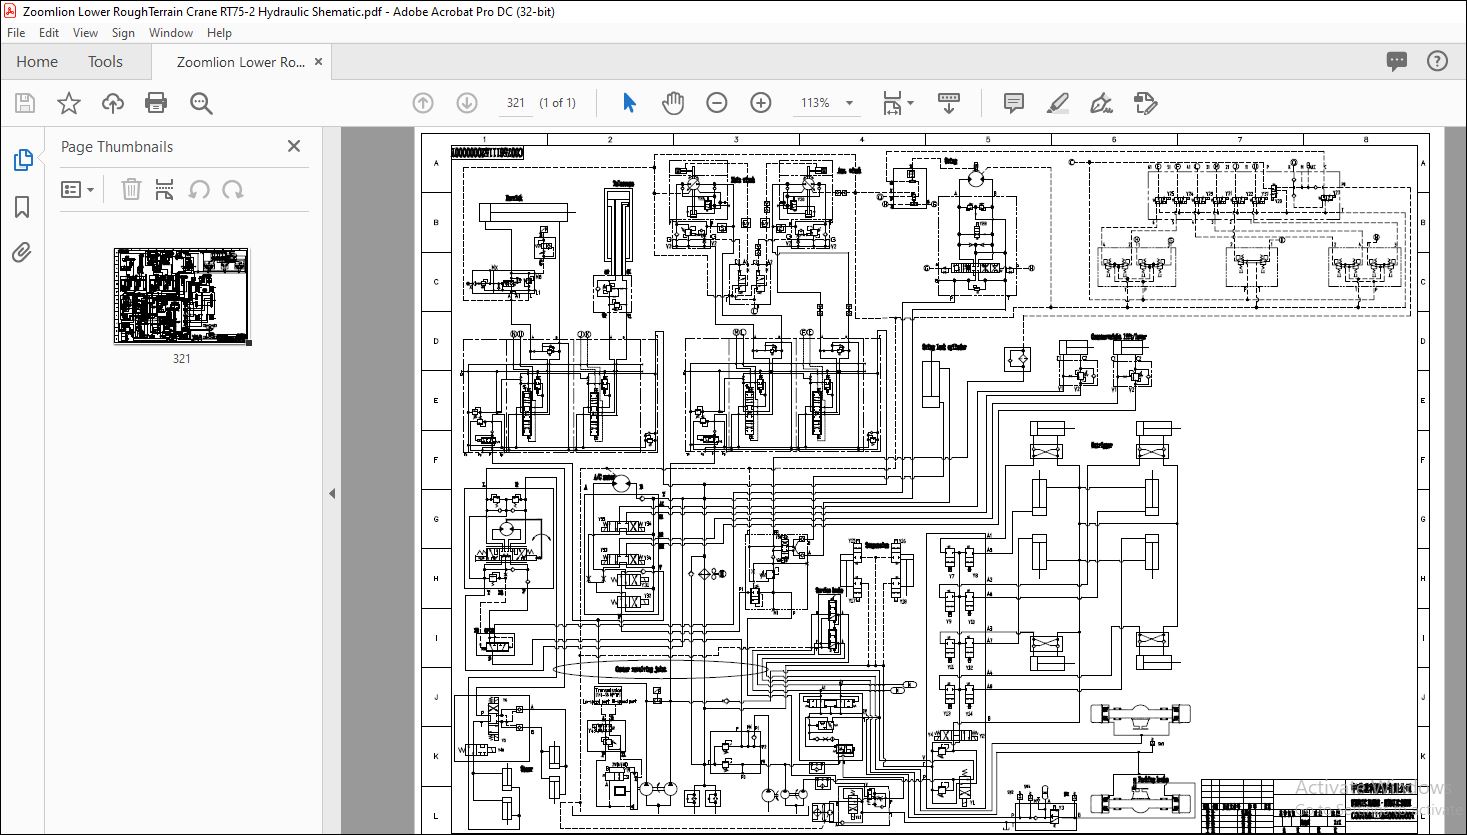Switch to the Tools tab
1467x835 pixels.
(105, 62)
